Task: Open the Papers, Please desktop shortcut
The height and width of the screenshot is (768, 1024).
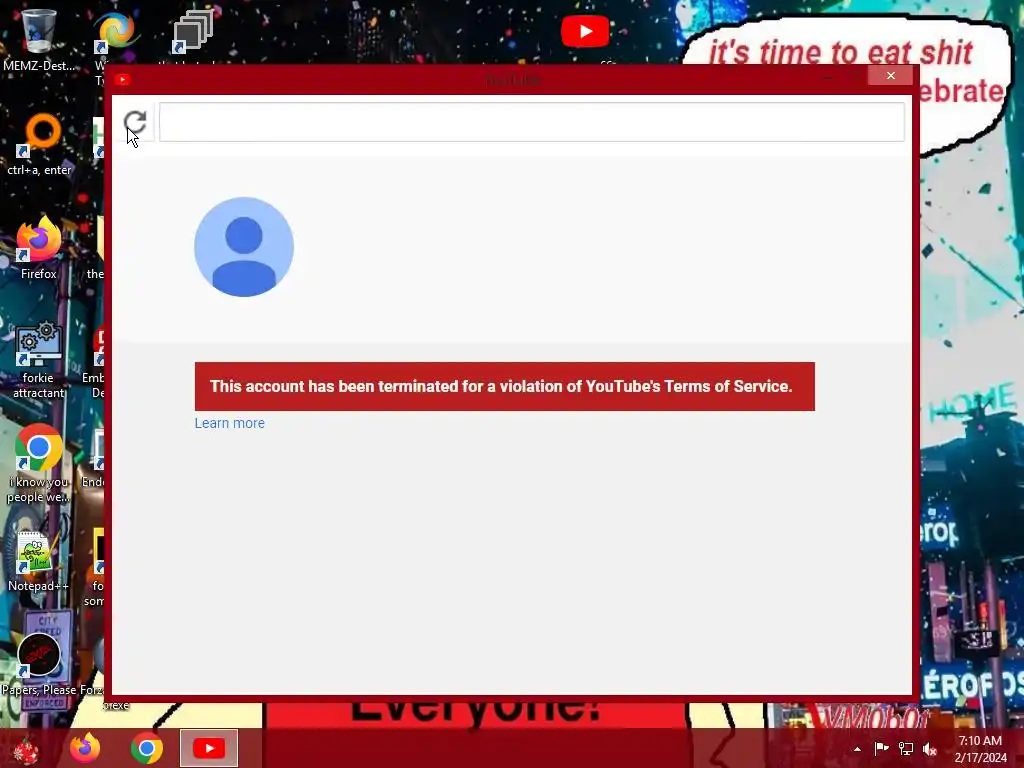Action: (39, 663)
